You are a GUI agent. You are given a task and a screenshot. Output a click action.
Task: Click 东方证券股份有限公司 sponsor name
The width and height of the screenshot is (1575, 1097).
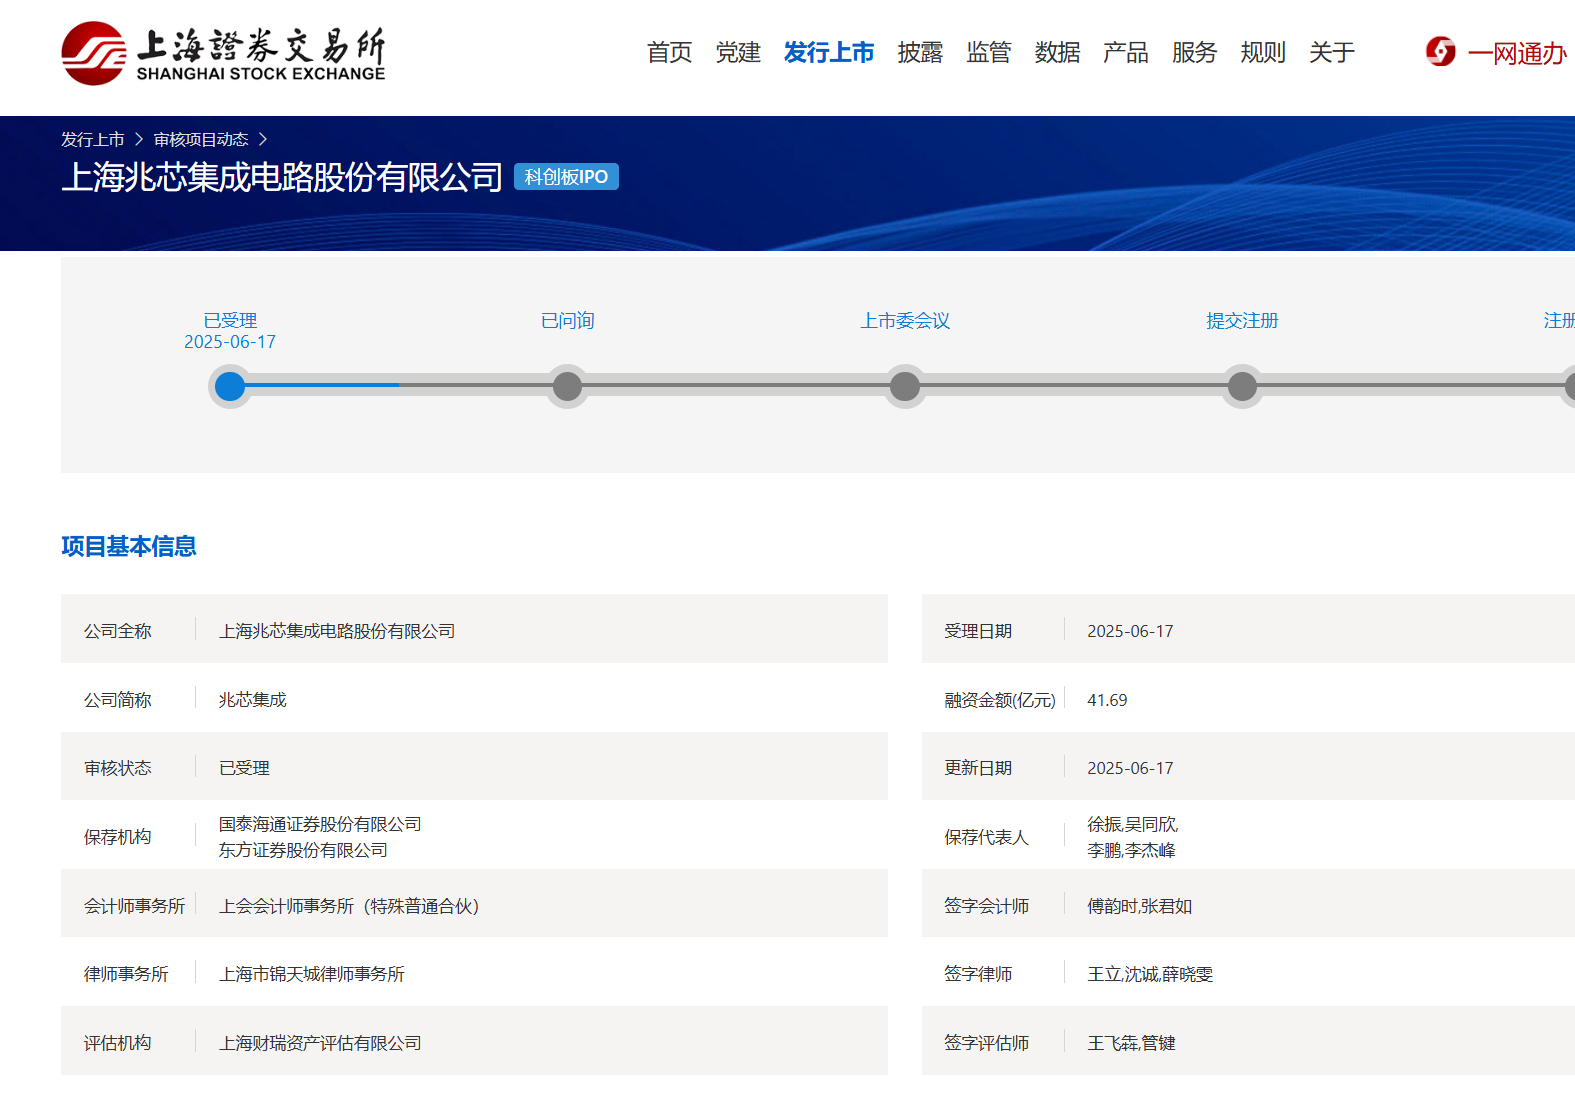coord(303,850)
